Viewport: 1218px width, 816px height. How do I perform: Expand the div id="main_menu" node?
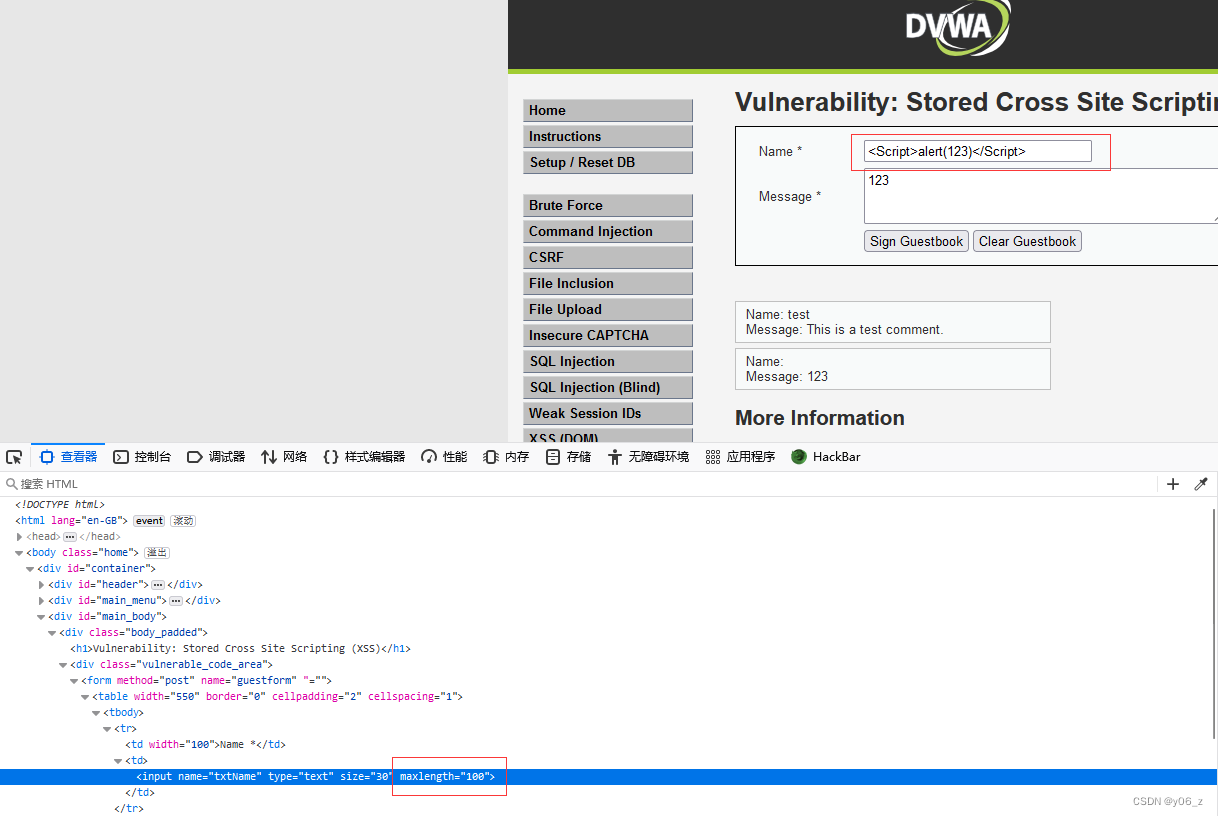point(42,601)
